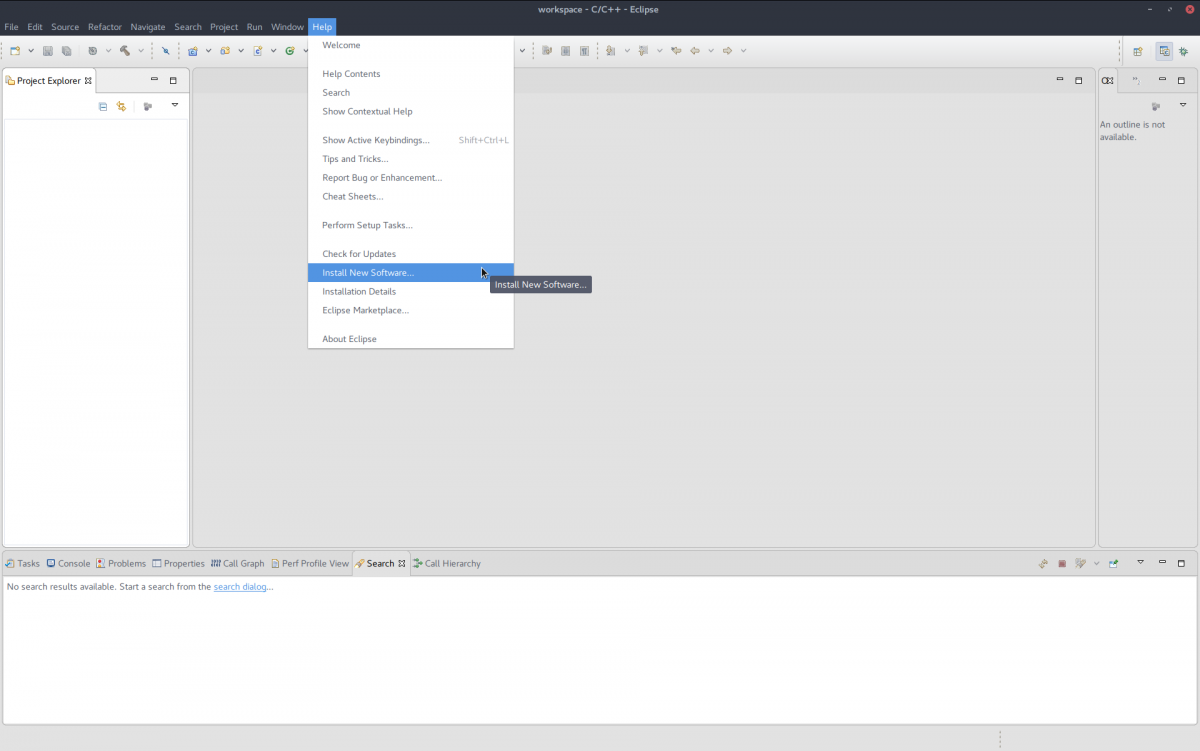Switch to the Console tab
This screenshot has width=1200, height=751.
pyautogui.click(x=68, y=564)
